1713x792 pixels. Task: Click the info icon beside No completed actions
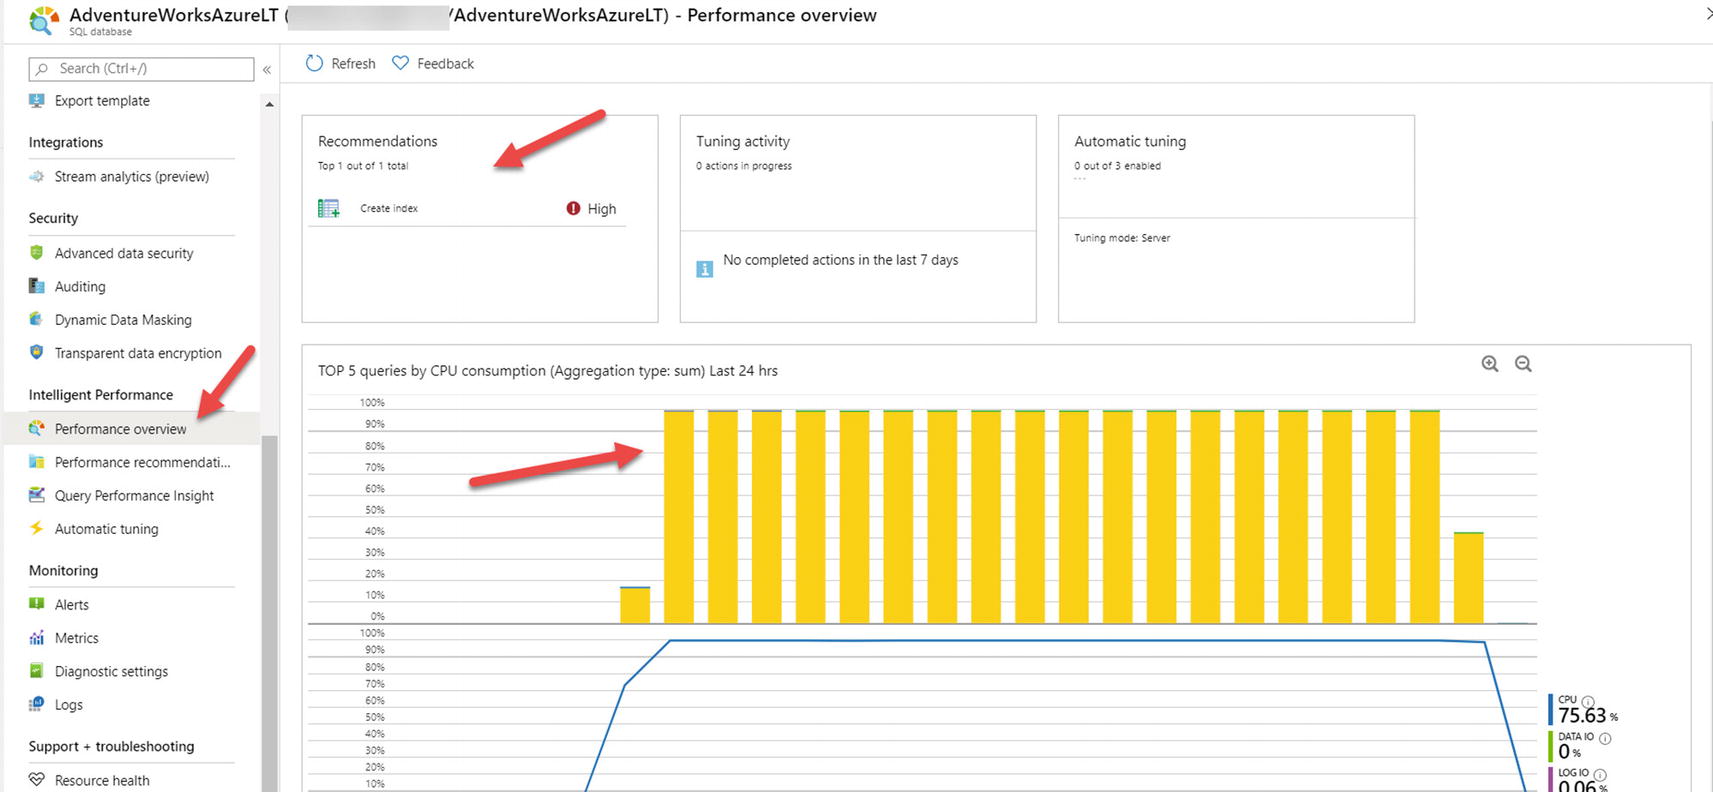coord(705,269)
